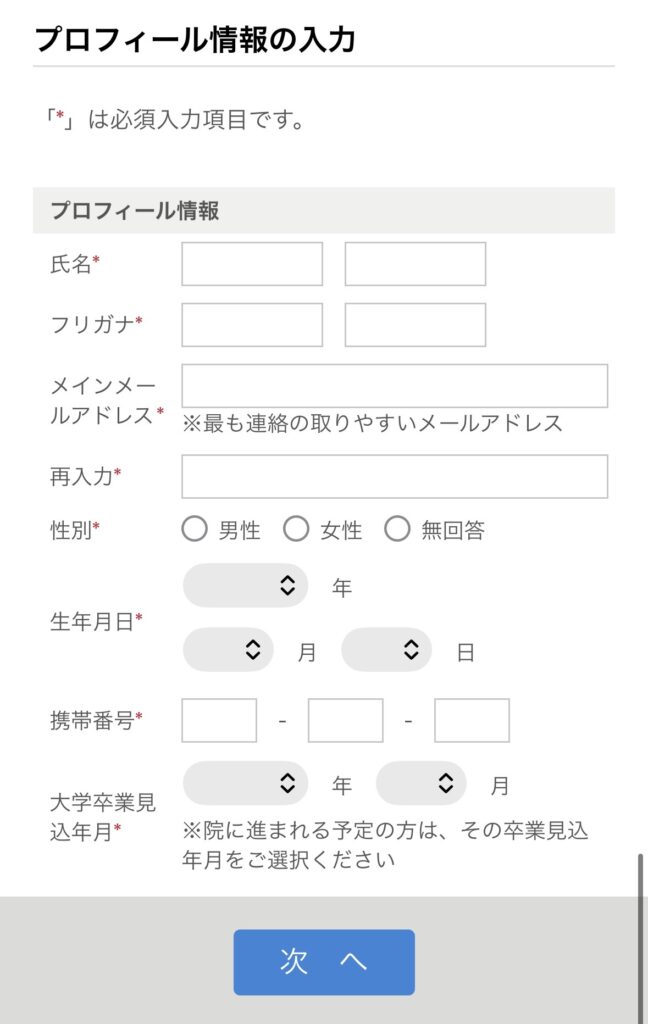The height and width of the screenshot is (1024, 648).
Task: Select the 男性 radio button
Action: (x=194, y=530)
